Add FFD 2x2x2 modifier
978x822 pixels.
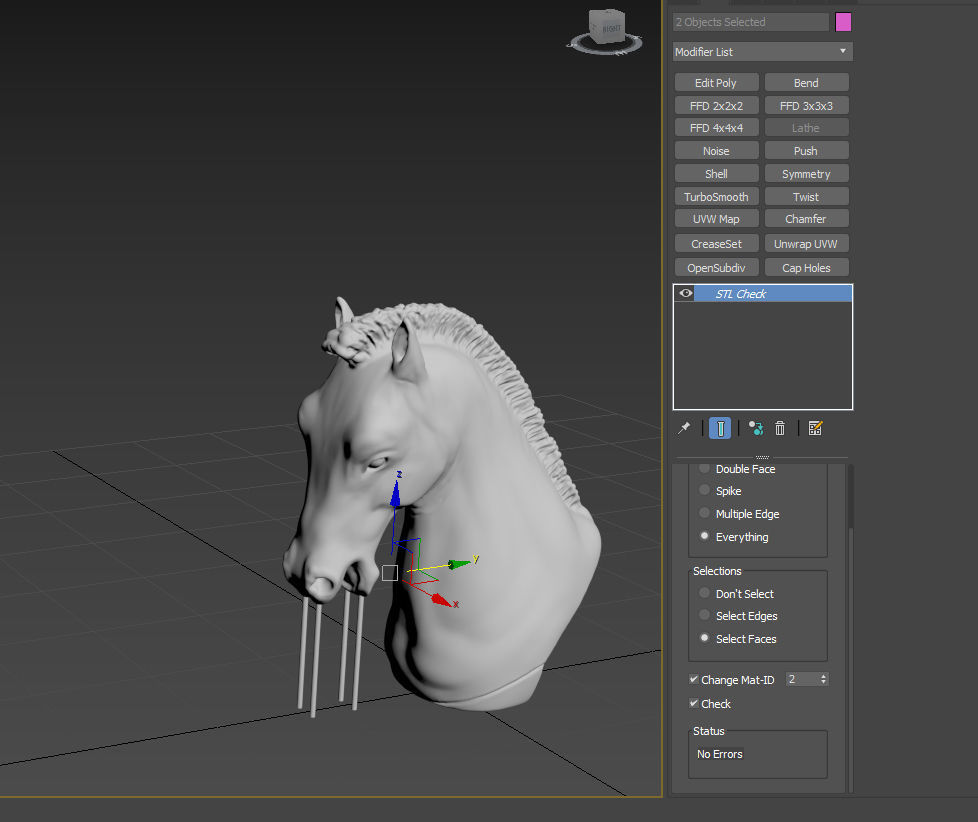[x=717, y=105]
